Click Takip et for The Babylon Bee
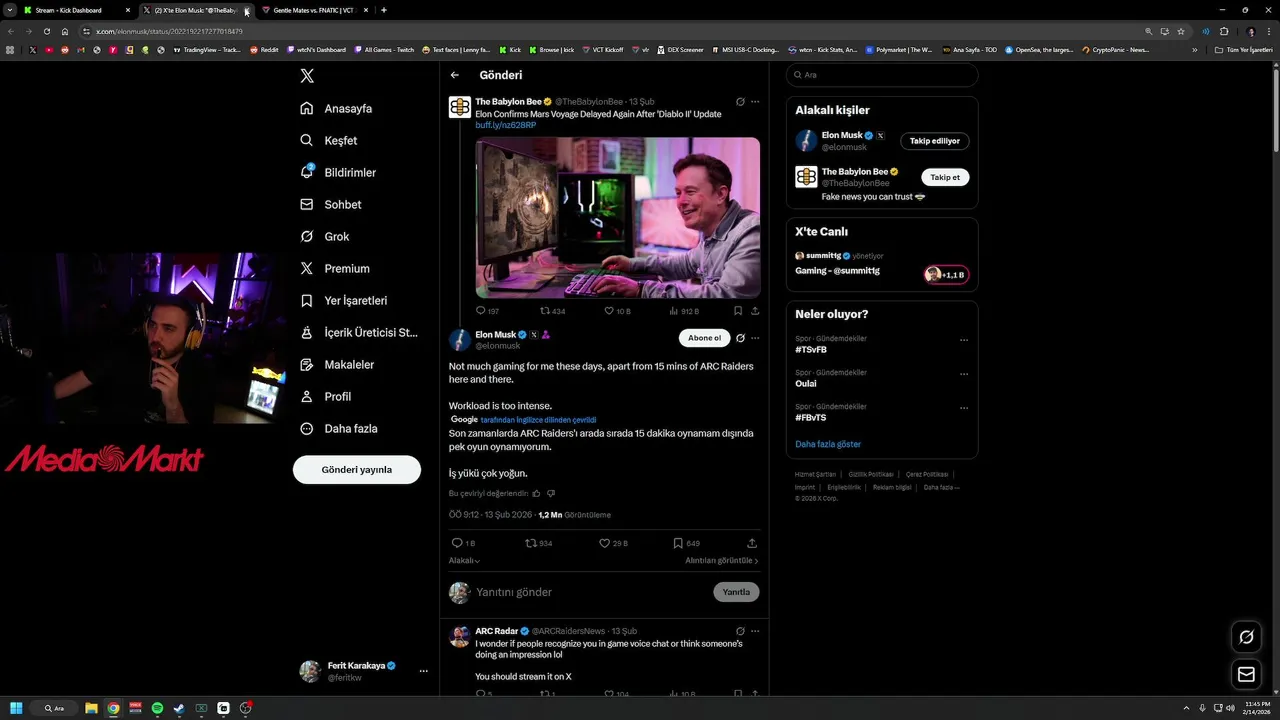This screenshot has width=1280, height=720. click(945, 177)
